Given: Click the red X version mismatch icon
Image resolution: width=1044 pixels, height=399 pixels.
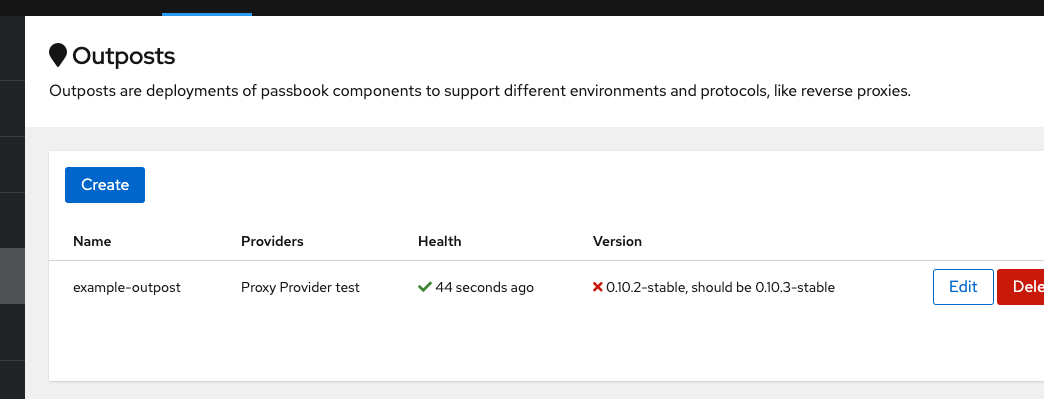Looking at the screenshot, I should (x=597, y=287).
